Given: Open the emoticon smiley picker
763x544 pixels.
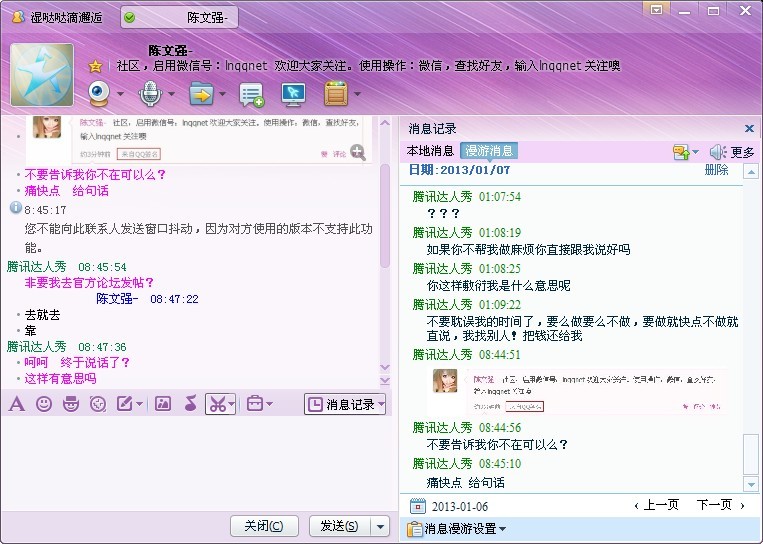Looking at the screenshot, I should 44,403.
